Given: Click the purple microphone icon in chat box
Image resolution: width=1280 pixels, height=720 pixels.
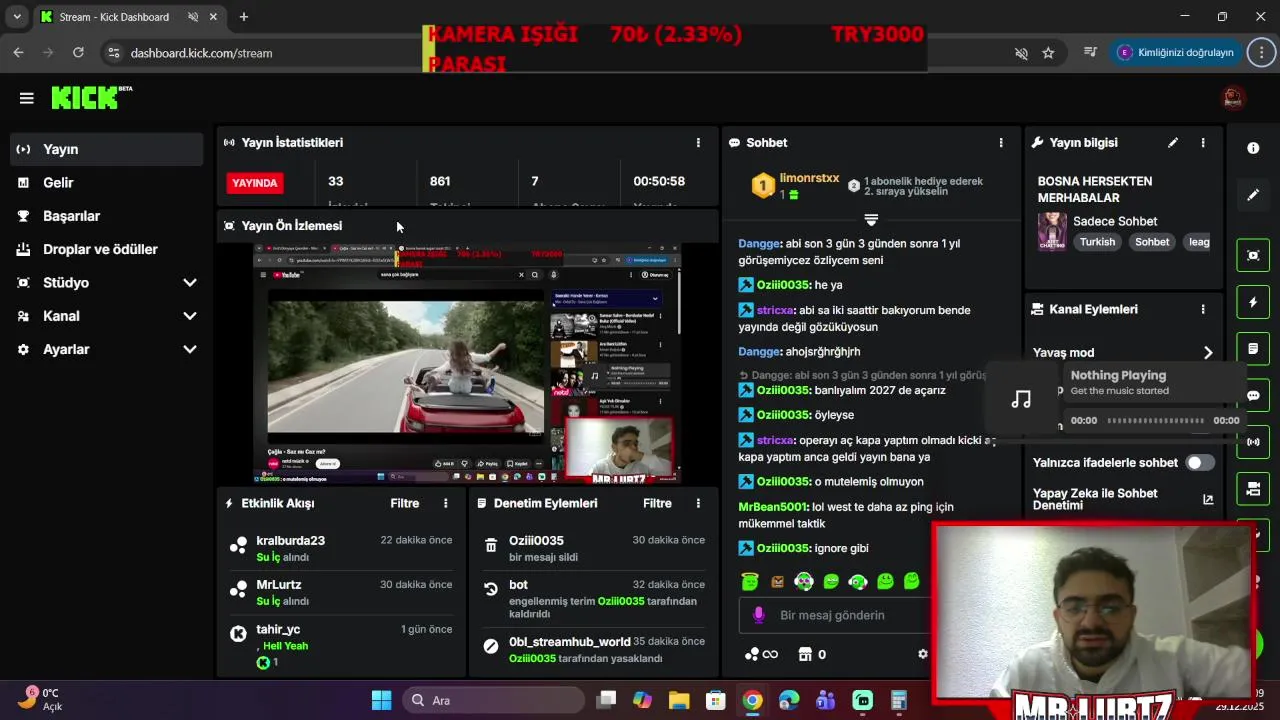Looking at the screenshot, I should tap(759, 615).
